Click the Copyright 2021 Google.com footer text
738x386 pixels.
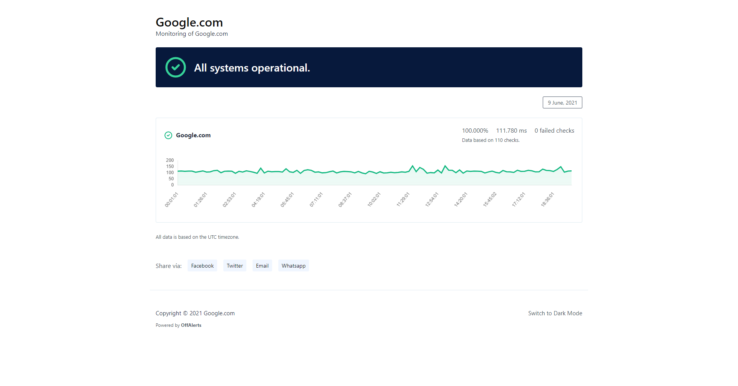(x=195, y=313)
